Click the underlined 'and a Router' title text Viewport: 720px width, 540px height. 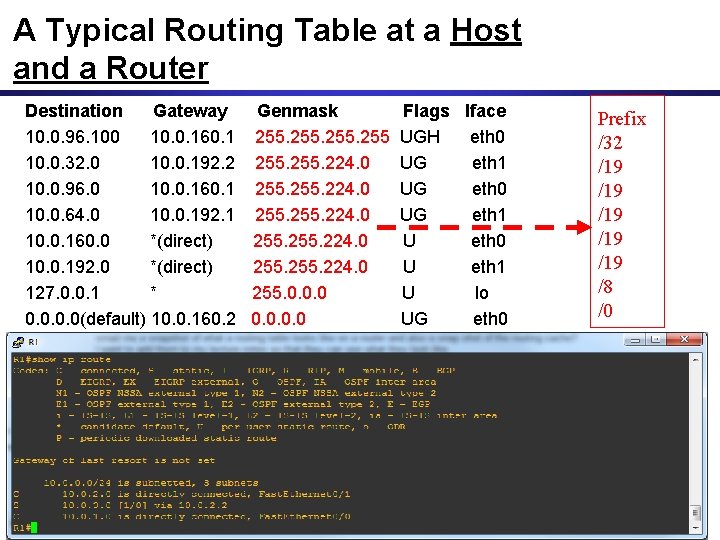coord(111,69)
